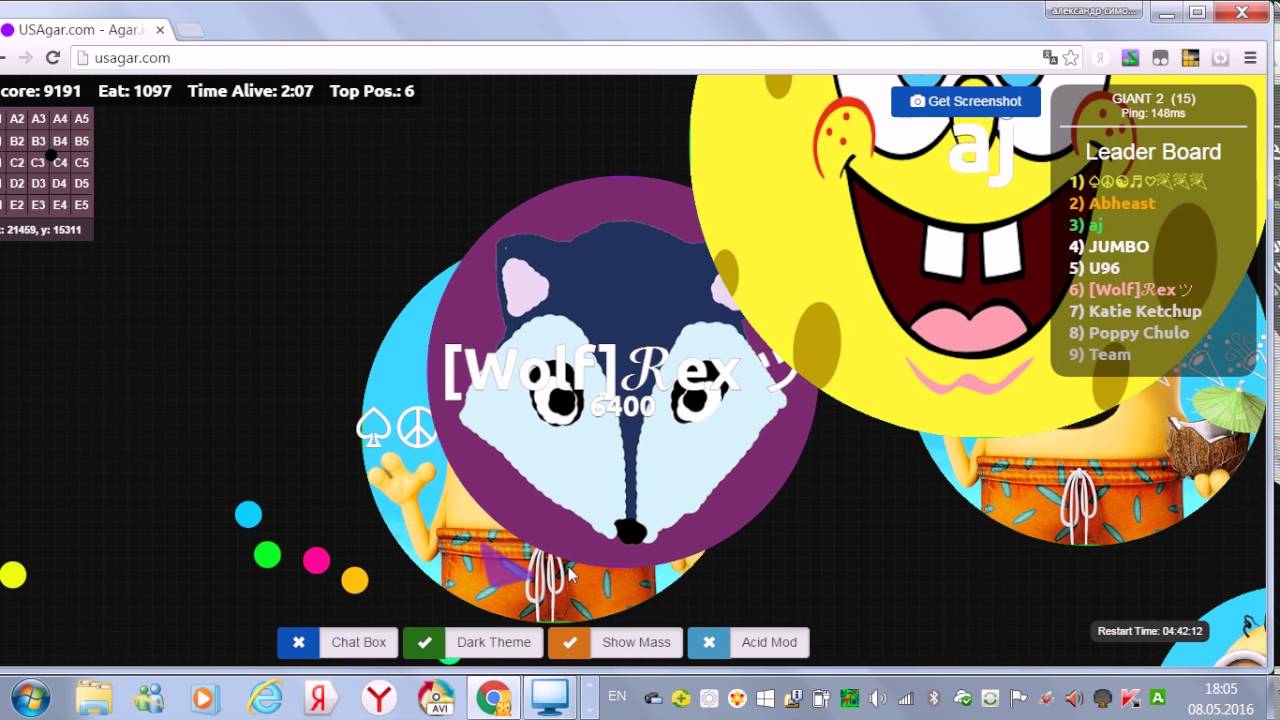Click the mass number 6400

(622, 406)
